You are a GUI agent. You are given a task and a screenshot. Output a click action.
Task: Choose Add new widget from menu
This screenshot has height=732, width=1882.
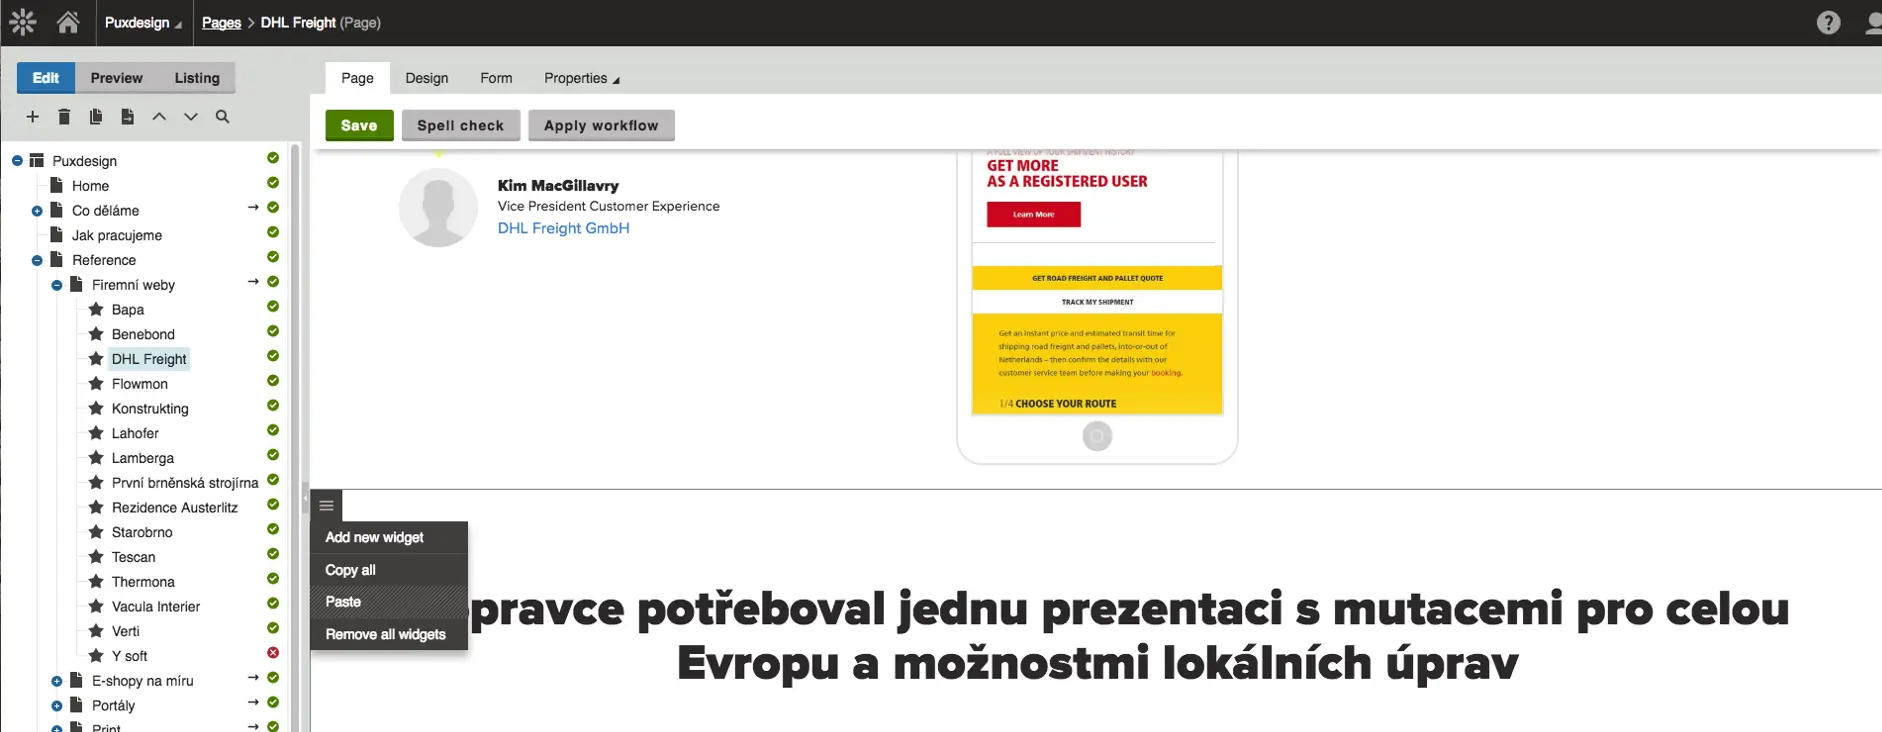[374, 538]
